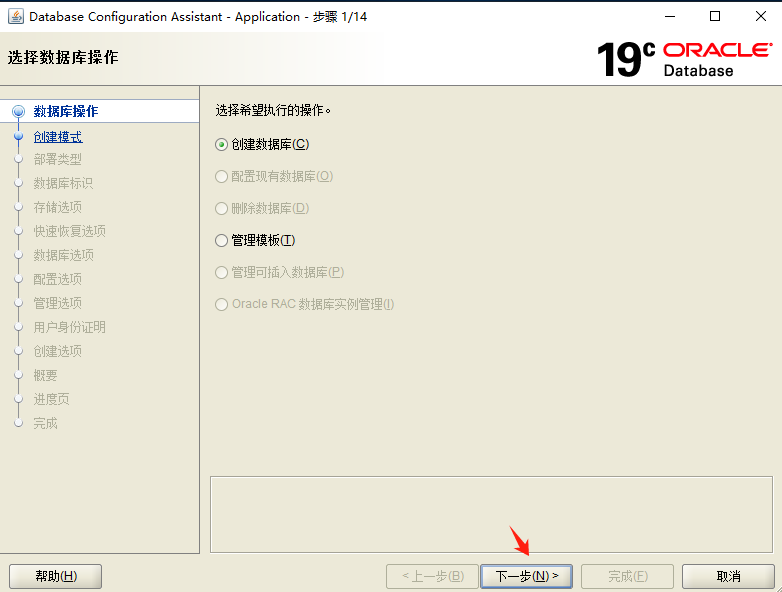Click the 数据库选项 step in sidebar
The height and width of the screenshot is (592, 782).
63,255
